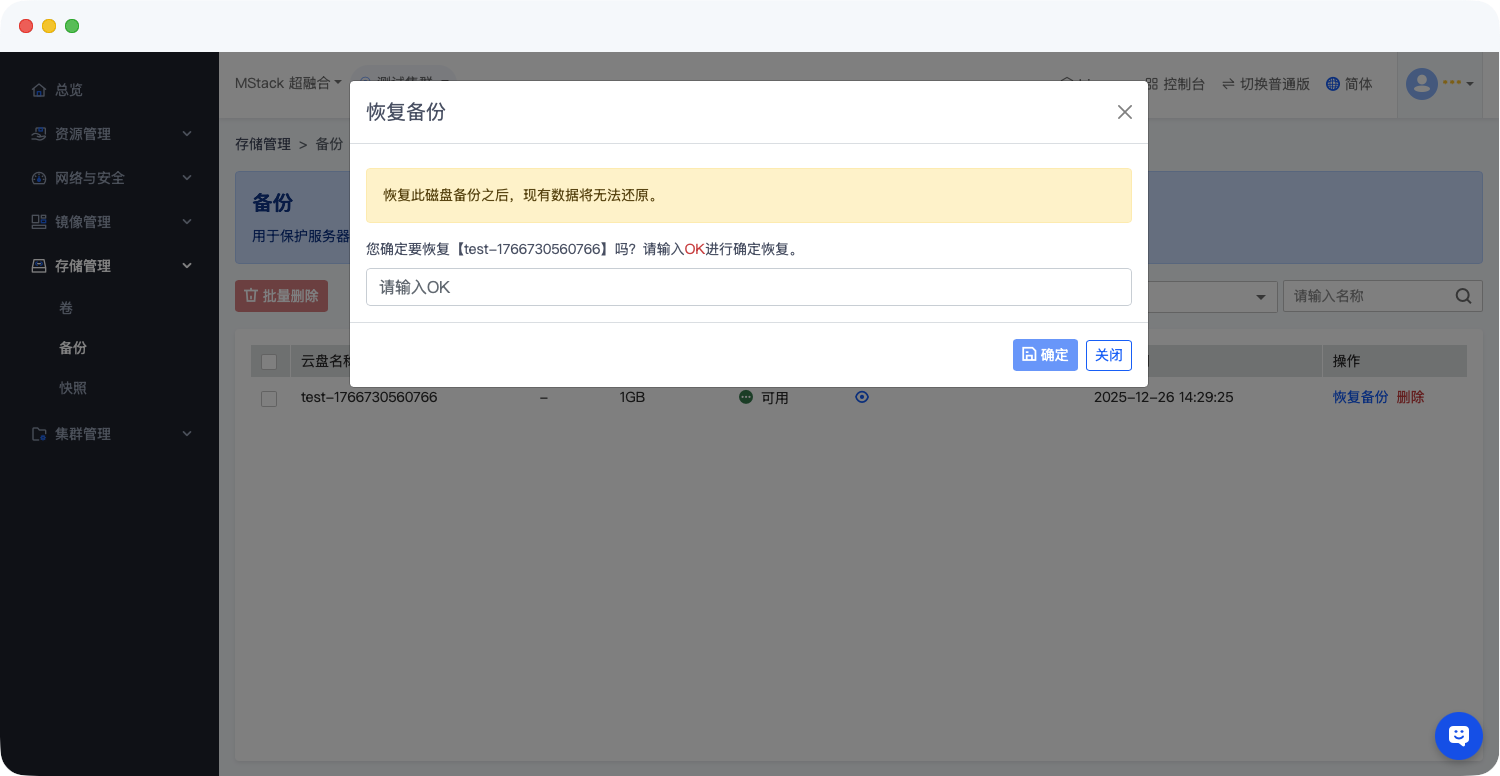Image resolution: width=1500 pixels, height=776 pixels.
Task: Switch to 快照 in the sidebar
Action: tap(73, 387)
